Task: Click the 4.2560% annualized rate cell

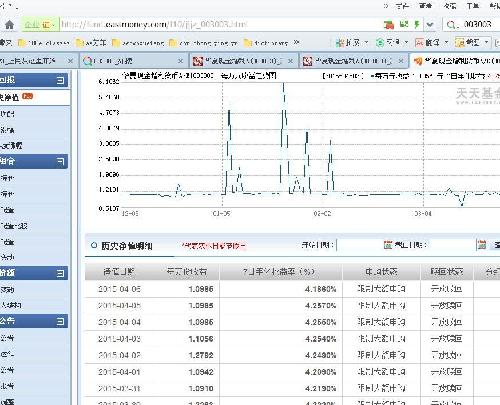Action: [320, 322]
